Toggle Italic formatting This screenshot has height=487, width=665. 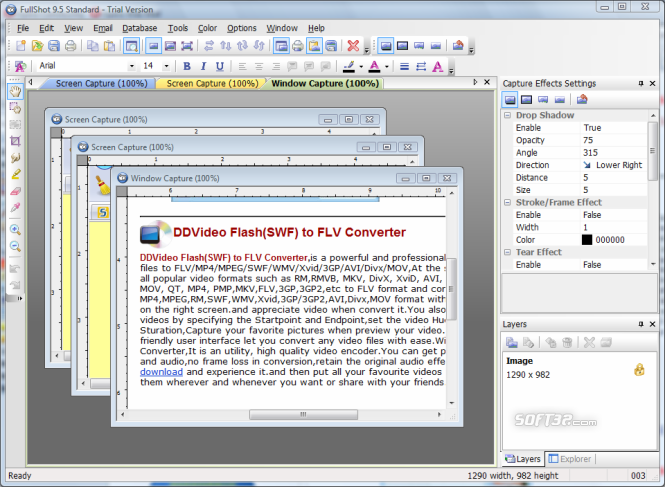pos(203,66)
